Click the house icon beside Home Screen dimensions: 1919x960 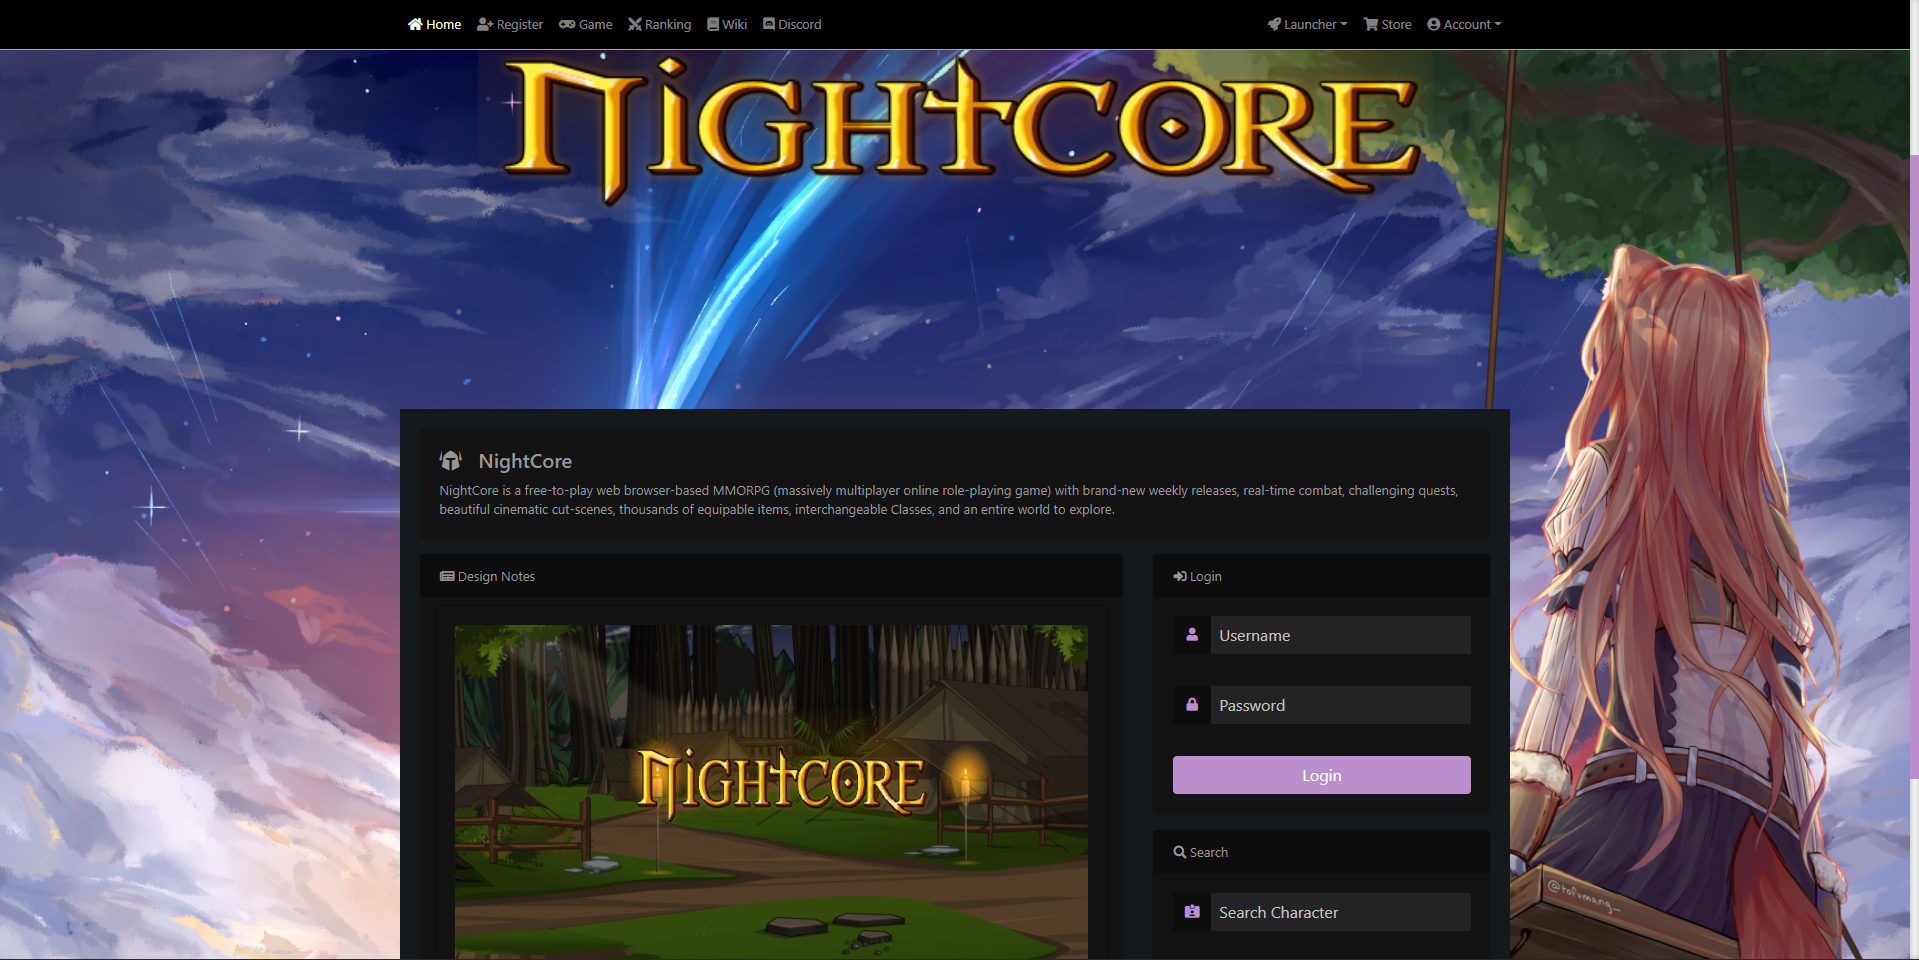(415, 24)
